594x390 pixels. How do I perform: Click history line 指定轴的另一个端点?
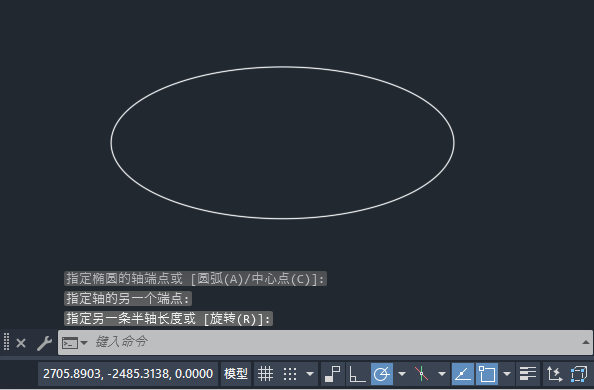pyautogui.click(x=128, y=298)
